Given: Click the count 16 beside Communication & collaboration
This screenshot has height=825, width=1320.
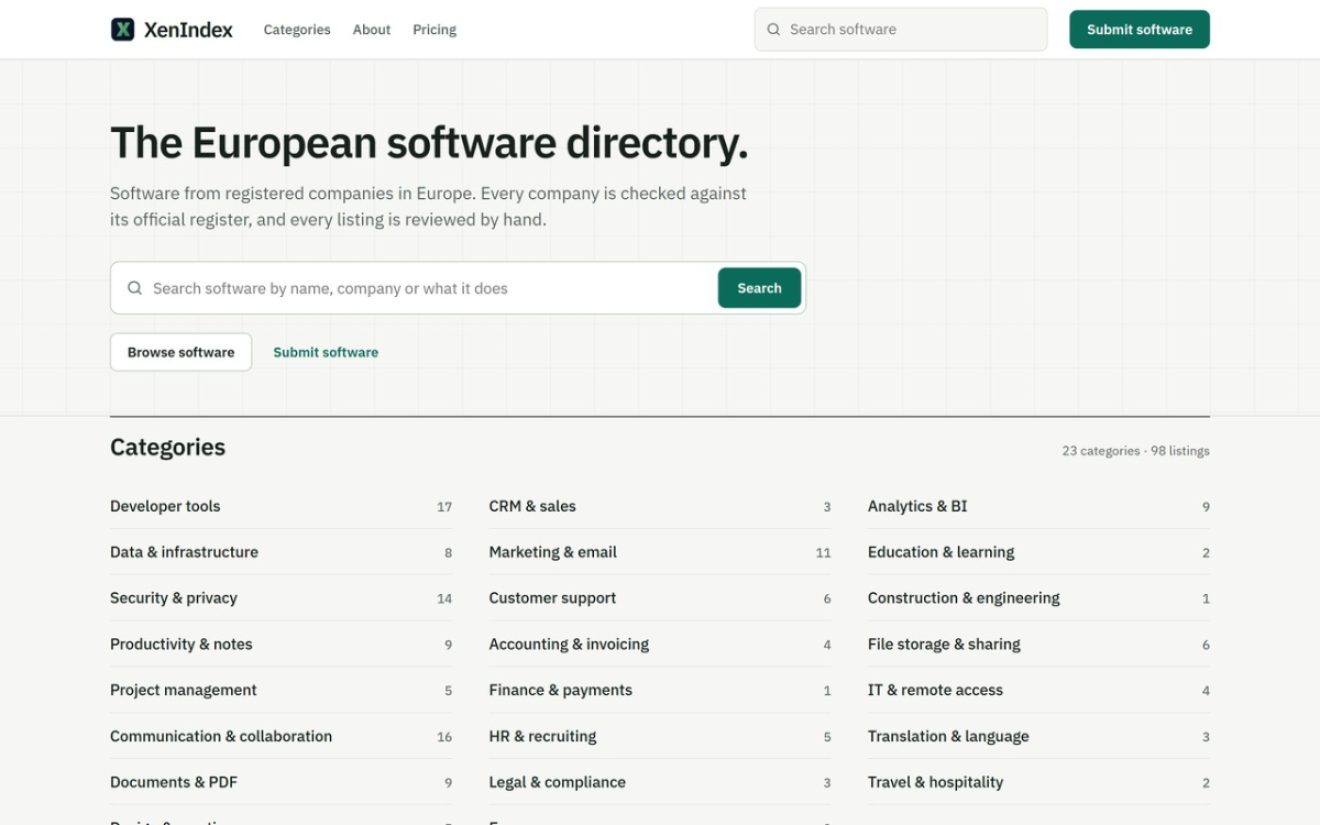Looking at the screenshot, I should click(x=444, y=737).
